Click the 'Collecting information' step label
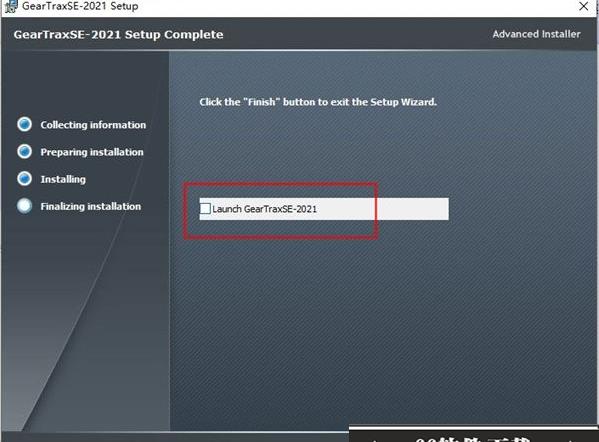The image size is (599, 442). point(93,125)
